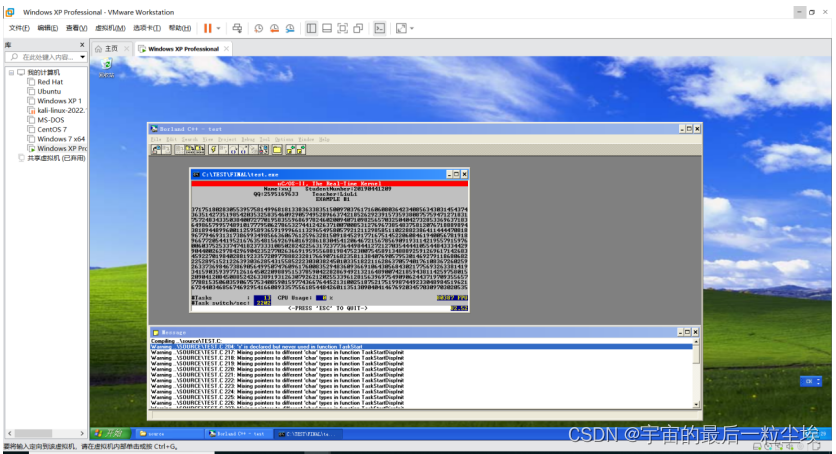Open the 编辑(E) menu in VMware
This screenshot has width=836, height=454.
click(x=47, y=28)
